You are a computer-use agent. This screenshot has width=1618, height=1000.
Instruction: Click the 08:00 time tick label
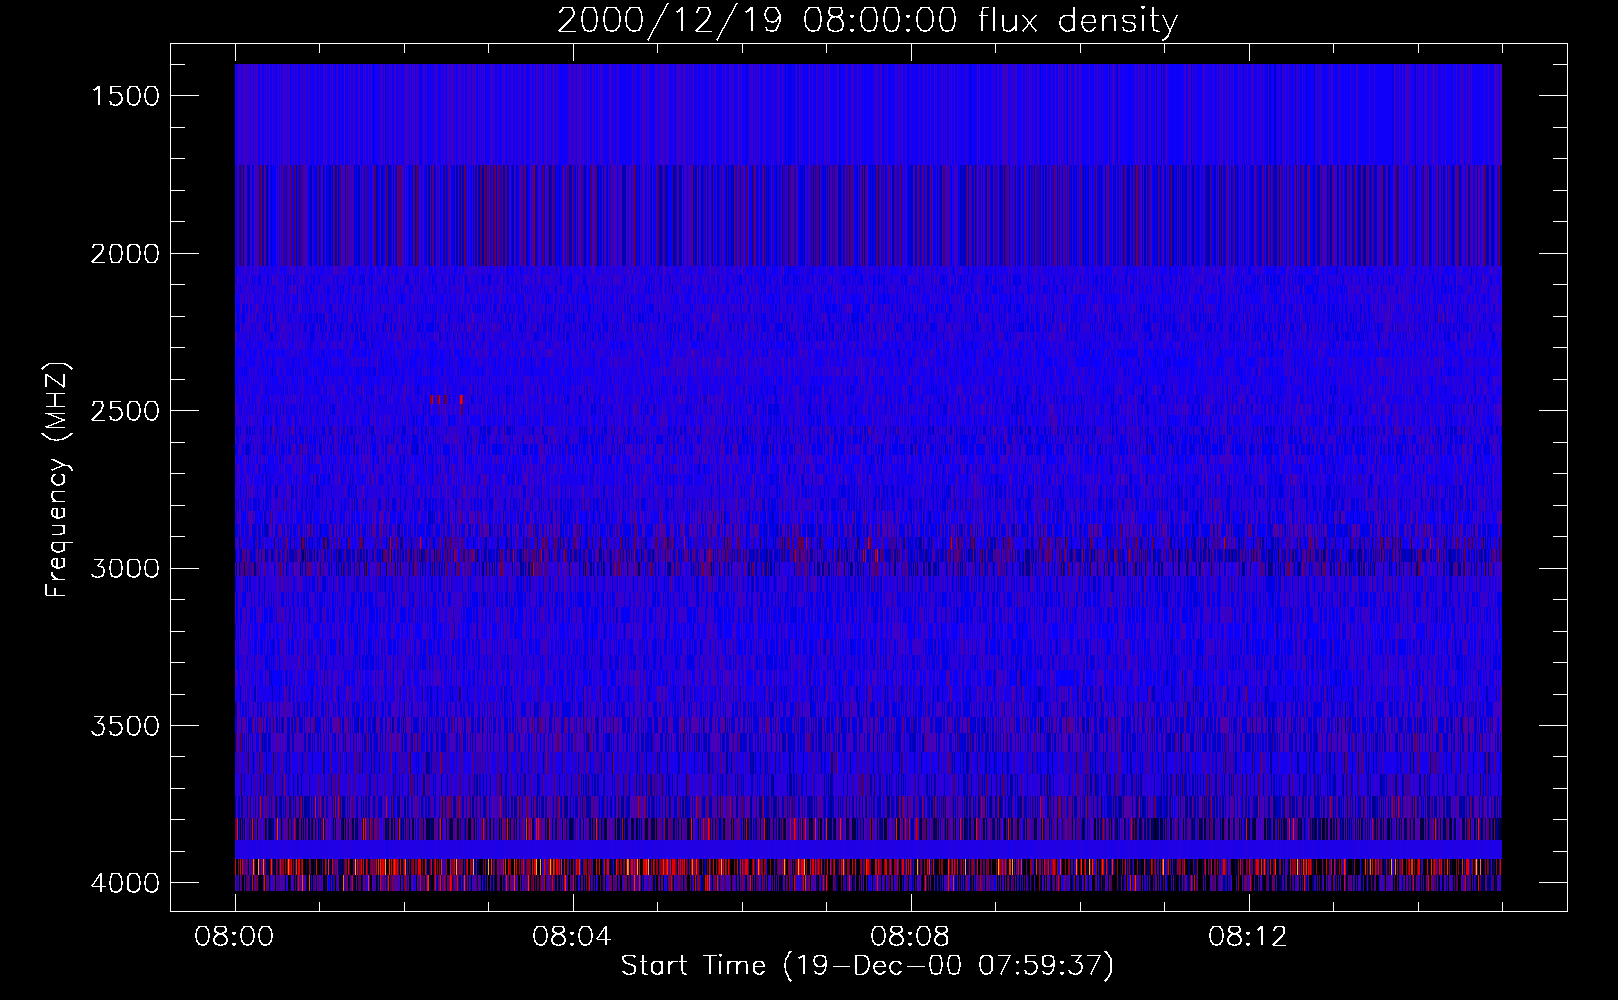coord(234,937)
